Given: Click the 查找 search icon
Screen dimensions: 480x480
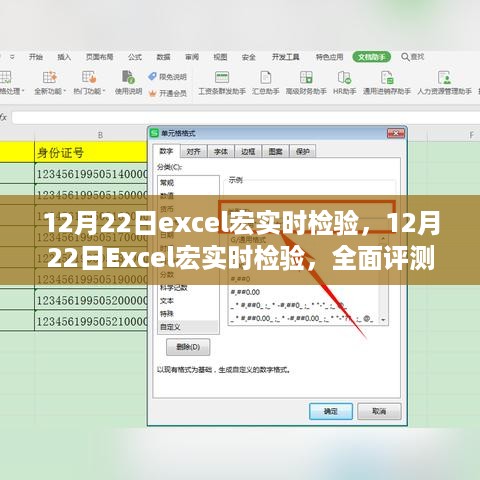Looking at the screenshot, I should (x=405, y=57).
